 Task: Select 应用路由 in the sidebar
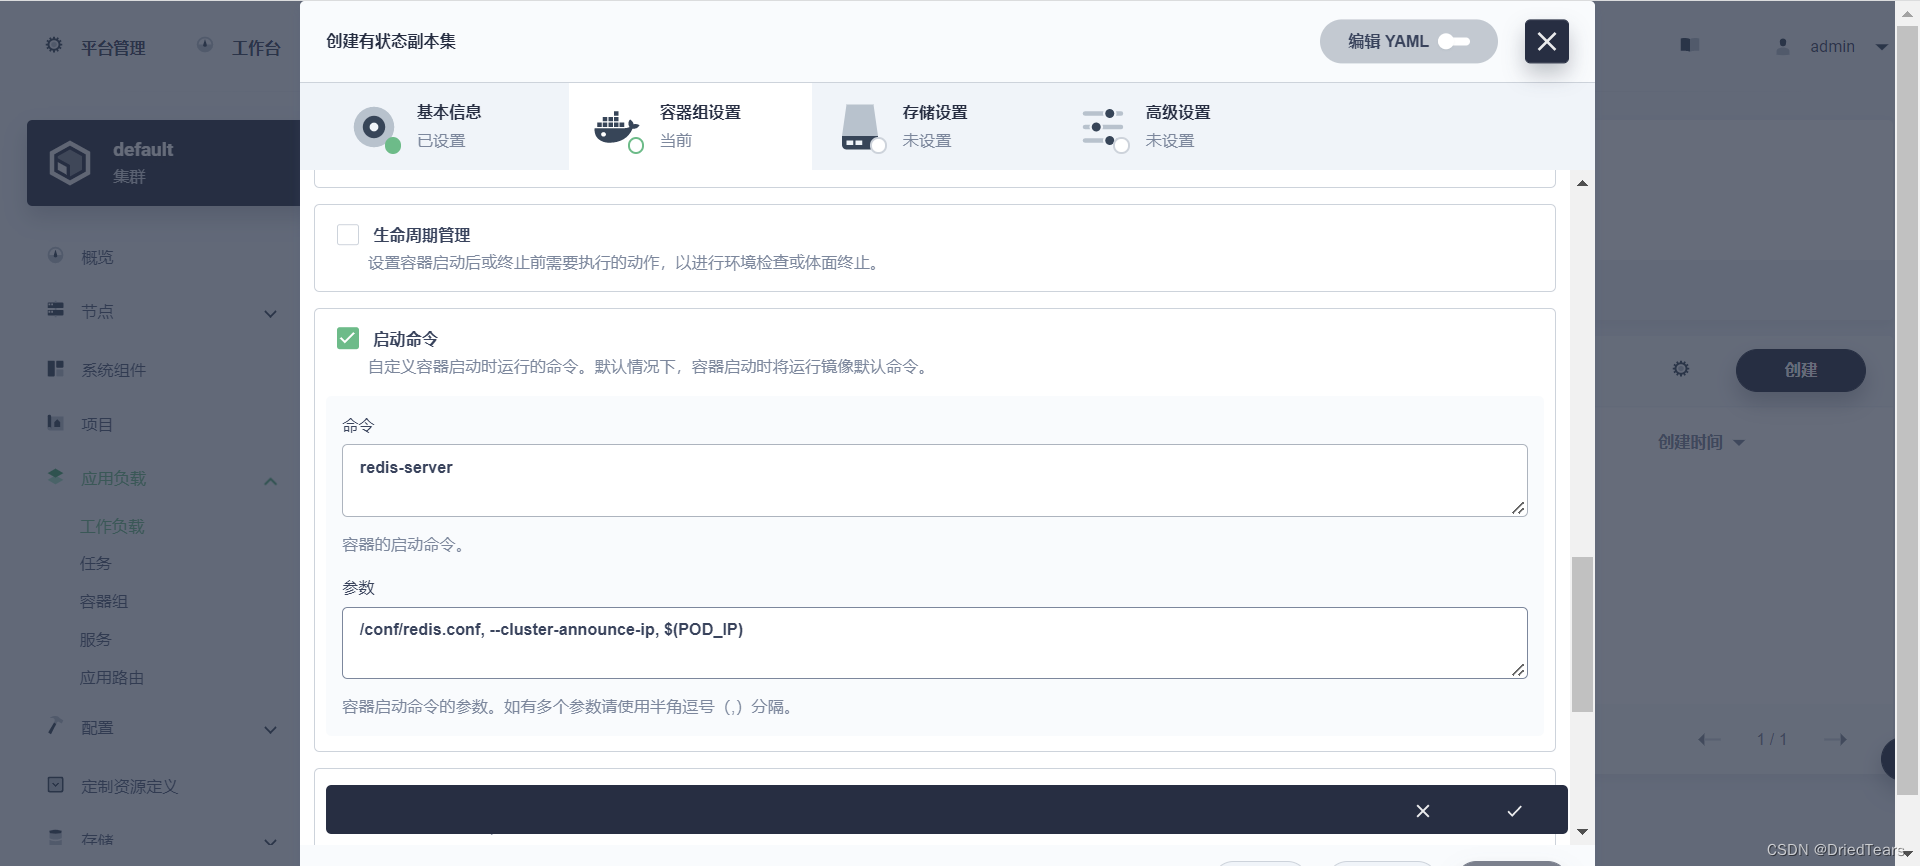112,678
